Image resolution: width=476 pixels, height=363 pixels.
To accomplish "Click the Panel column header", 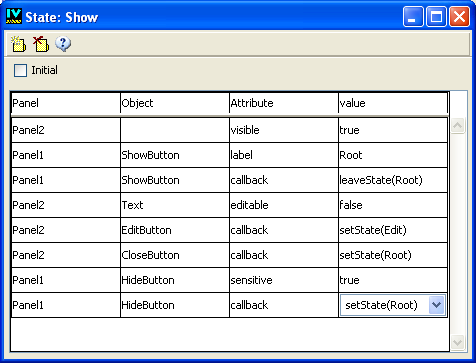I will pos(66,103).
